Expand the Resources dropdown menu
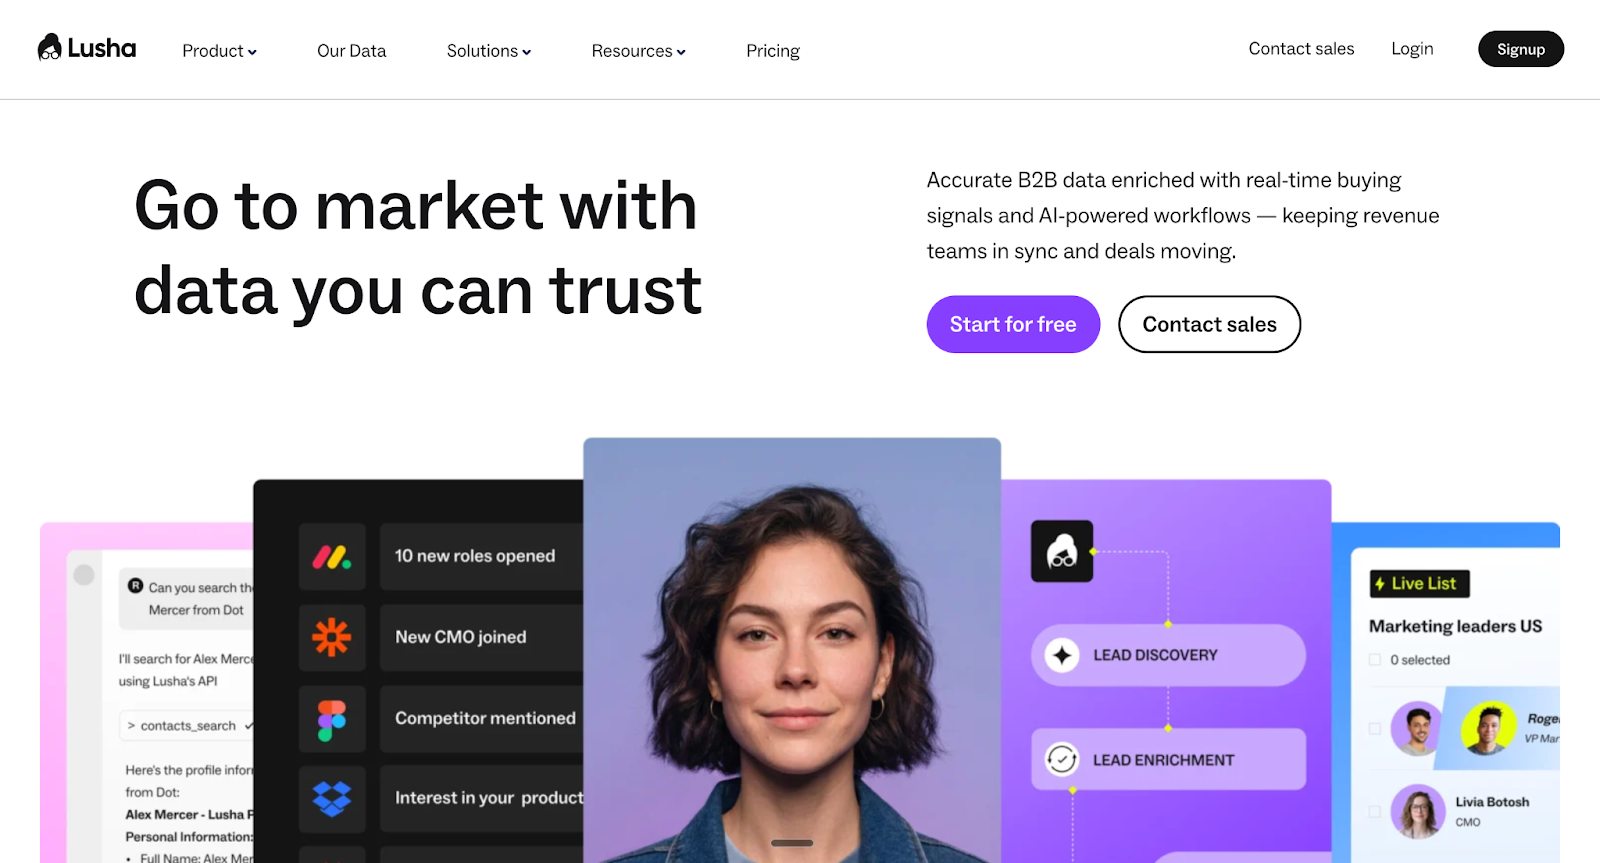Viewport: 1600px width, 863px height. pos(638,51)
